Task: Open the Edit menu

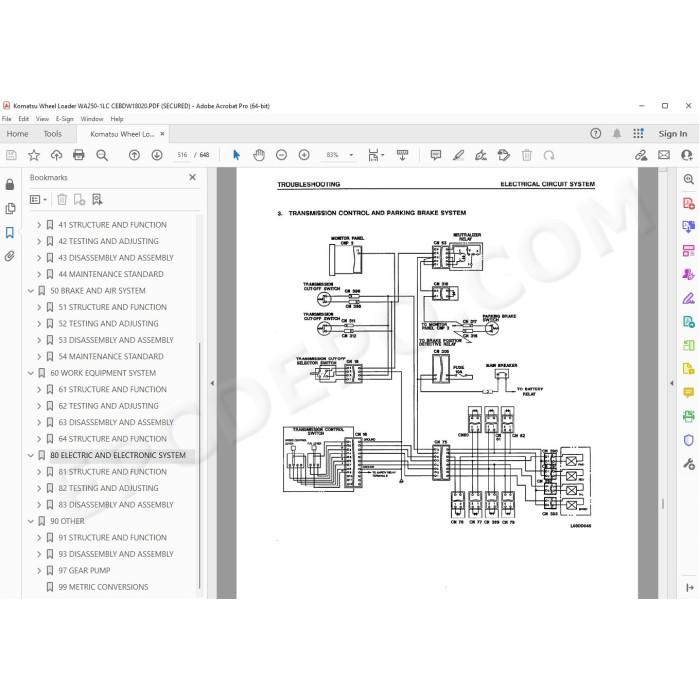Action: click(24, 119)
